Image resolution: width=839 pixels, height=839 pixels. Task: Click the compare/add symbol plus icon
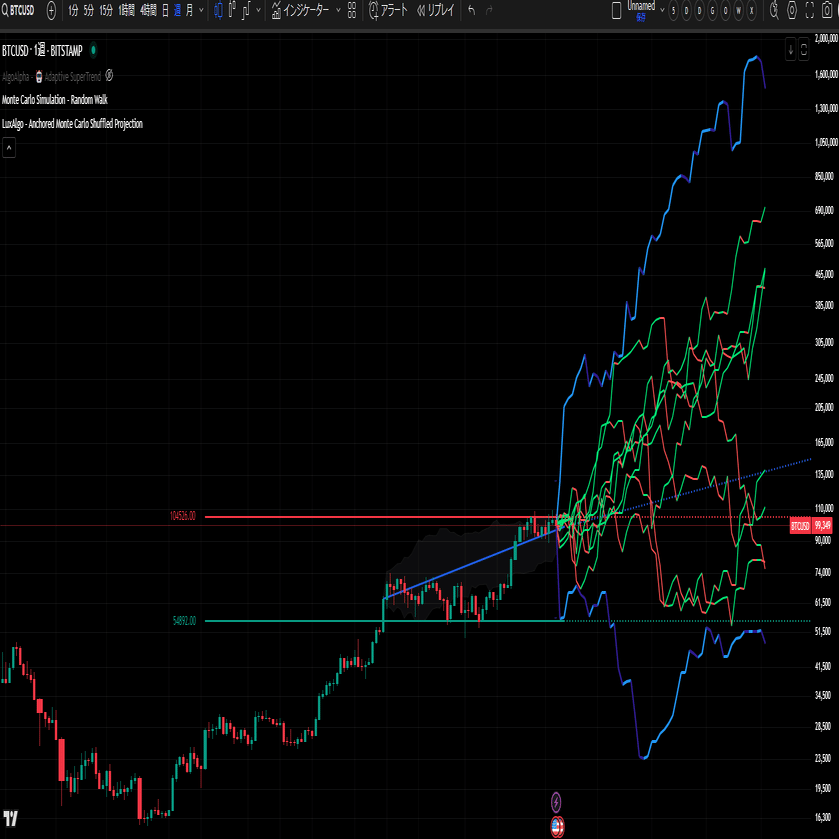[51, 10]
